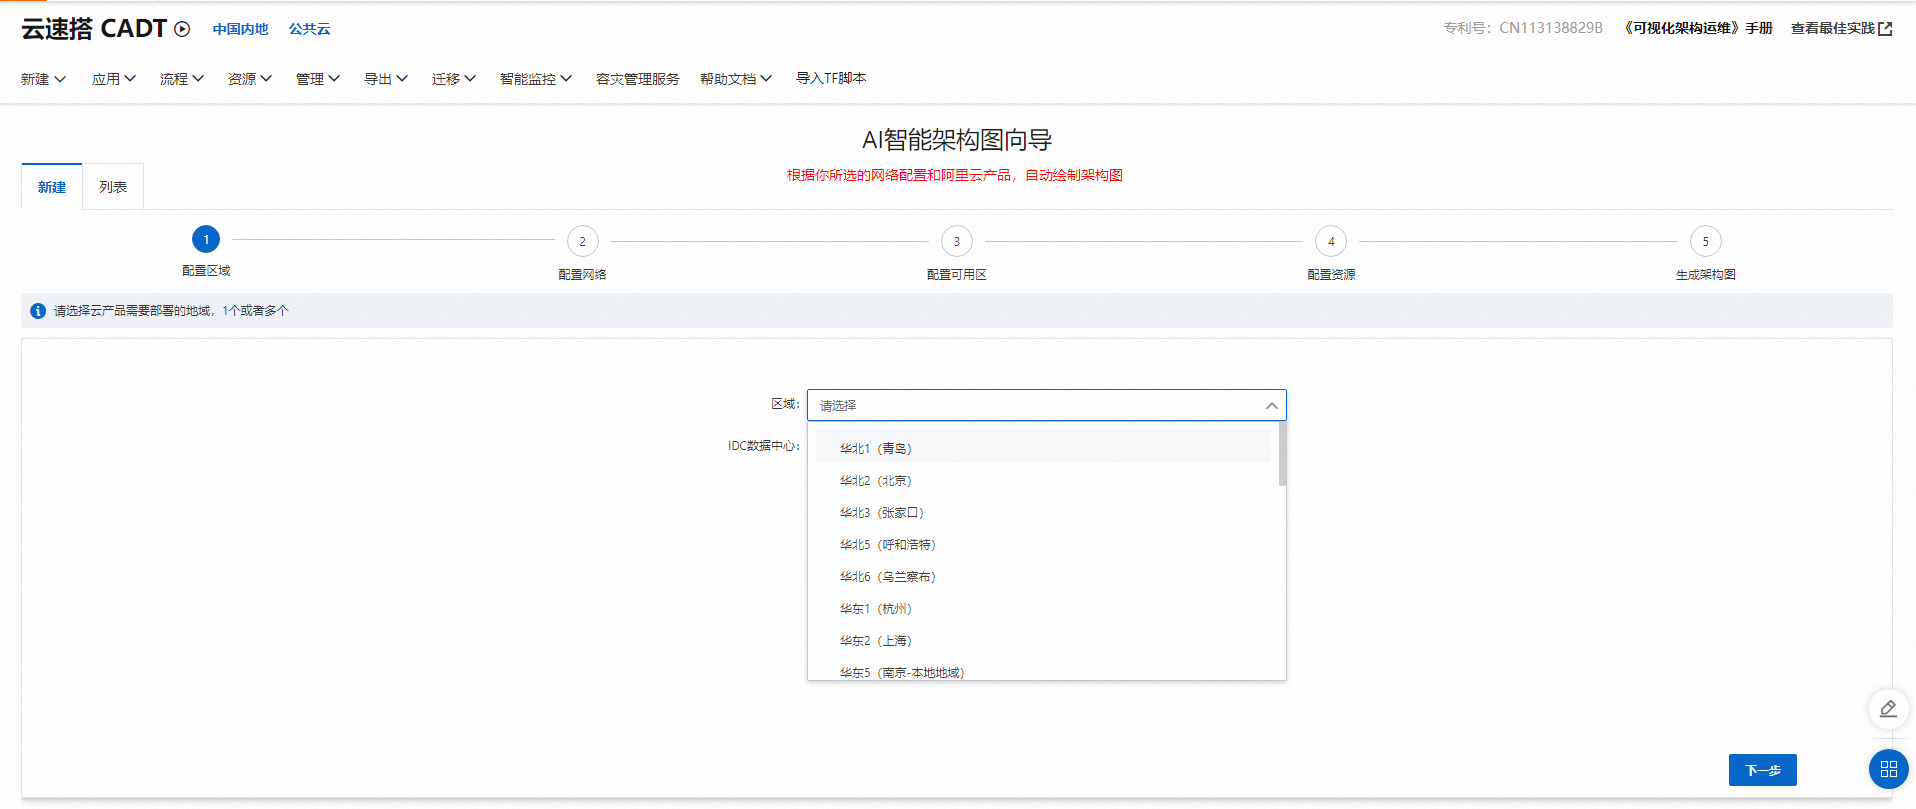Image resolution: width=1916 pixels, height=809 pixels.
Task: Switch to the 列表 tab
Action: [113, 187]
